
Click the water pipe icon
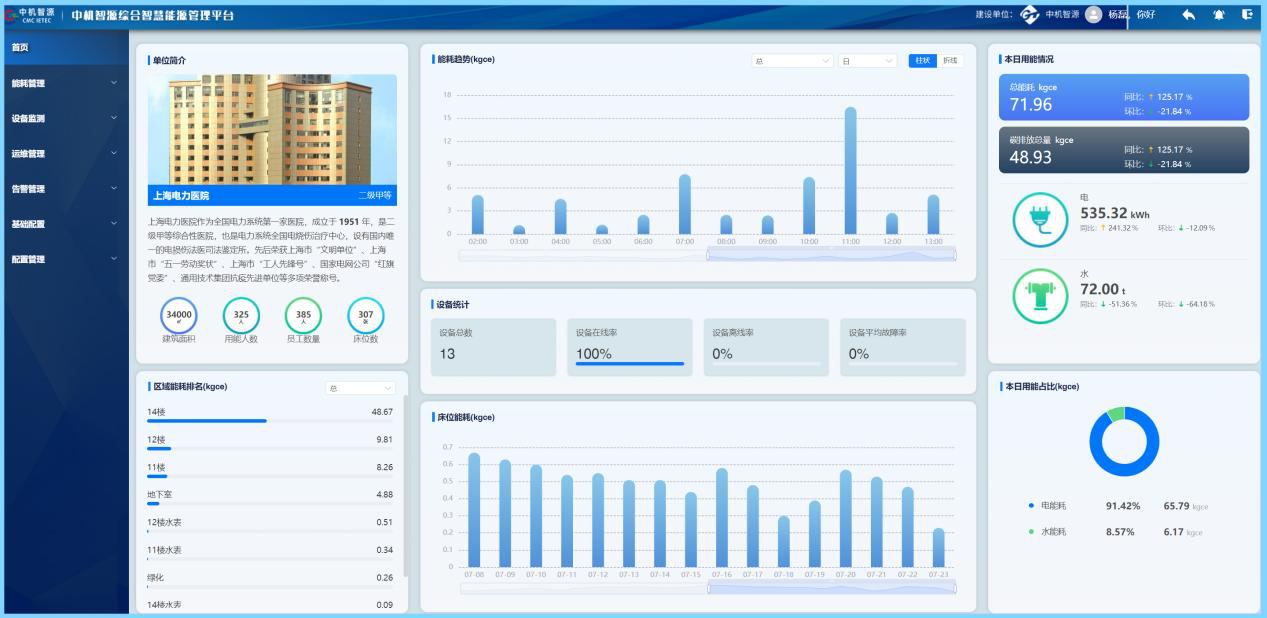pyautogui.click(x=1040, y=296)
